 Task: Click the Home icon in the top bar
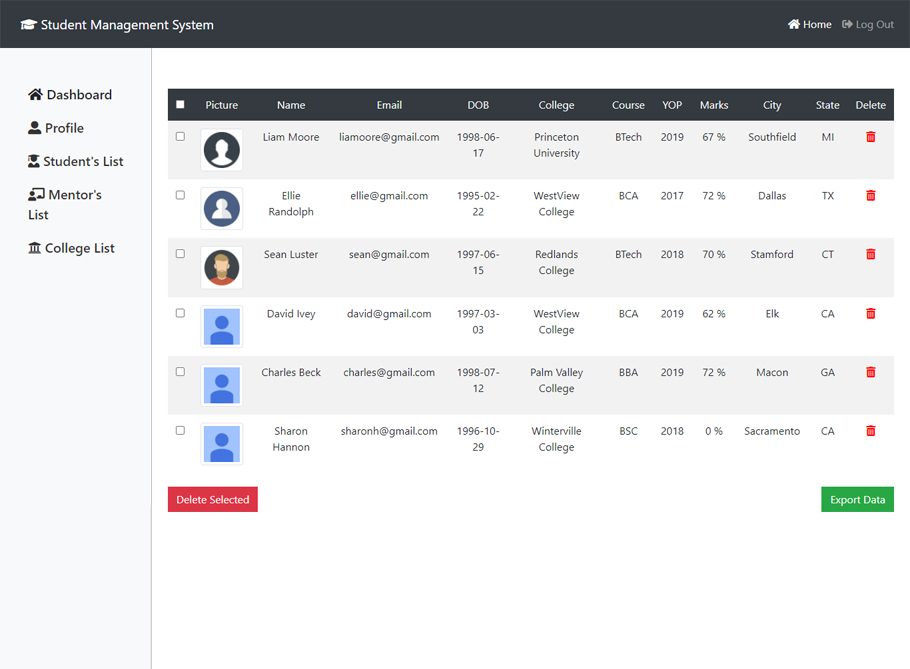pos(793,24)
